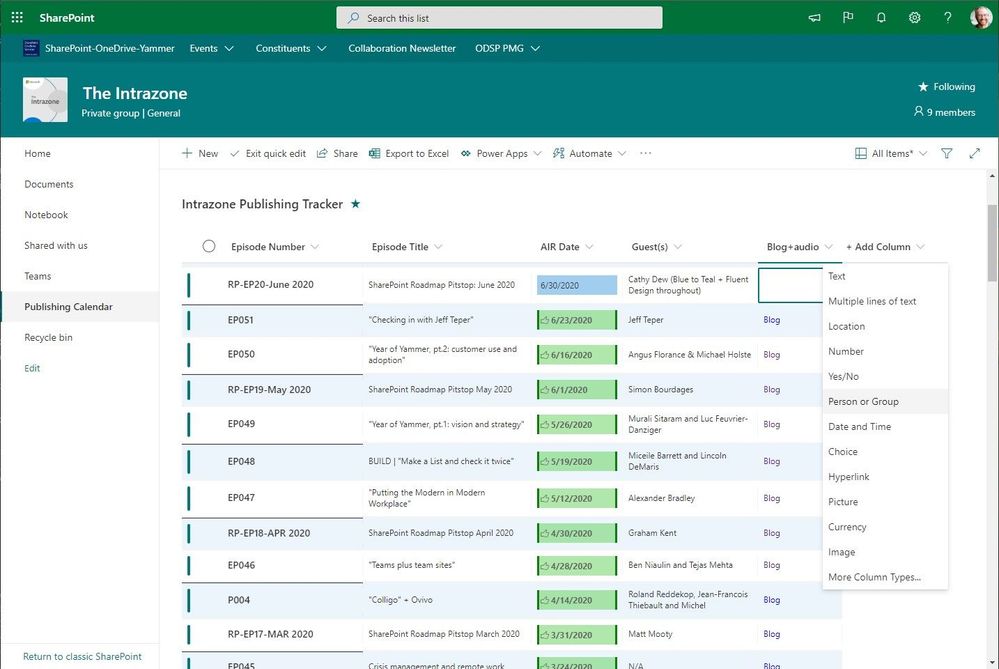Select Hyperlink column type
The height and width of the screenshot is (669, 999).
click(x=885, y=477)
